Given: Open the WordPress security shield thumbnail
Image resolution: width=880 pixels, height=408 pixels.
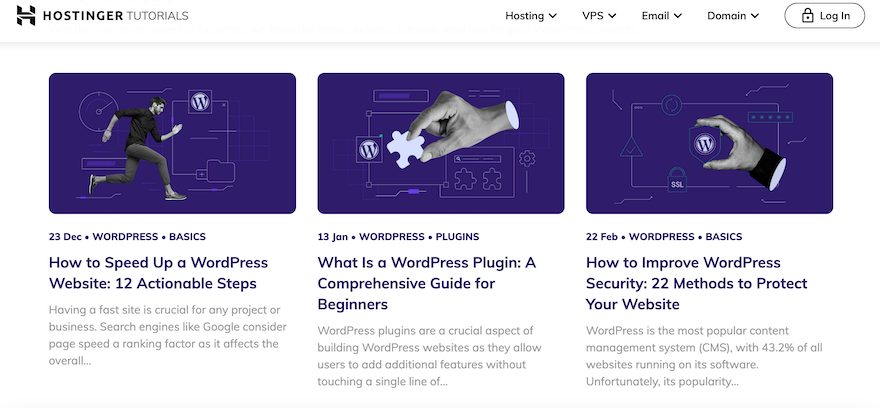Looking at the screenshot, I should click(709, 143).
